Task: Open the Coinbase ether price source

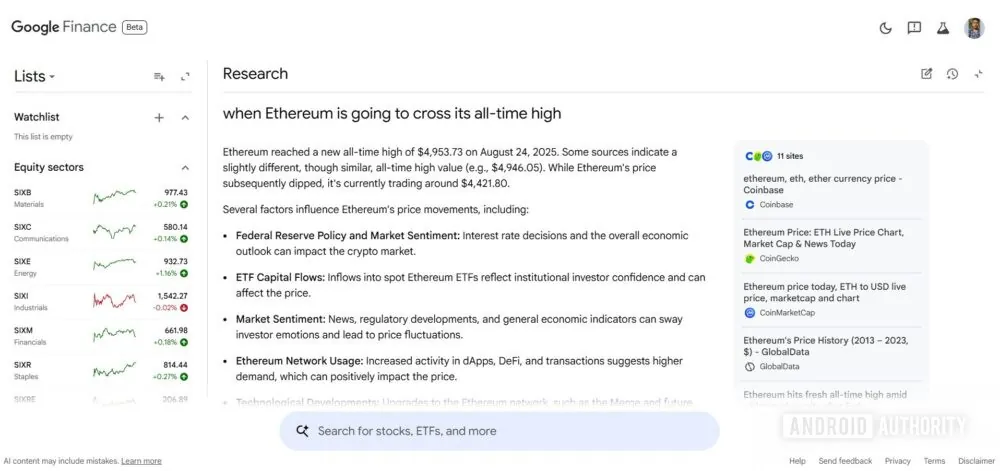Action: coord(822,184)
